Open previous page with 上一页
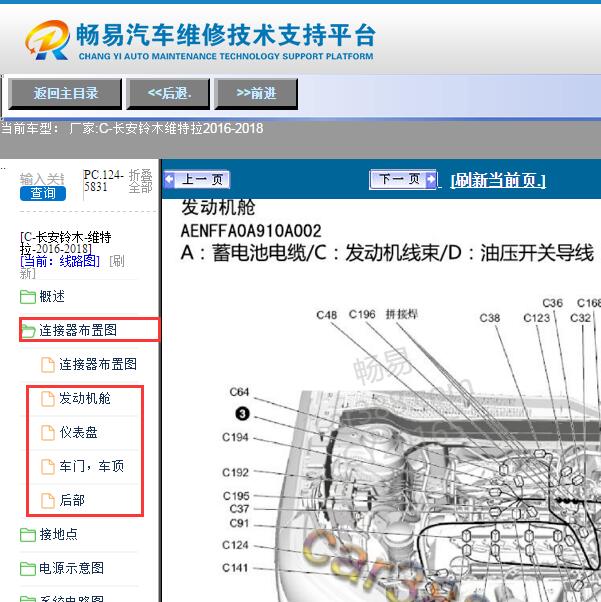Screen dimensions: 601x602 (197, 179)
